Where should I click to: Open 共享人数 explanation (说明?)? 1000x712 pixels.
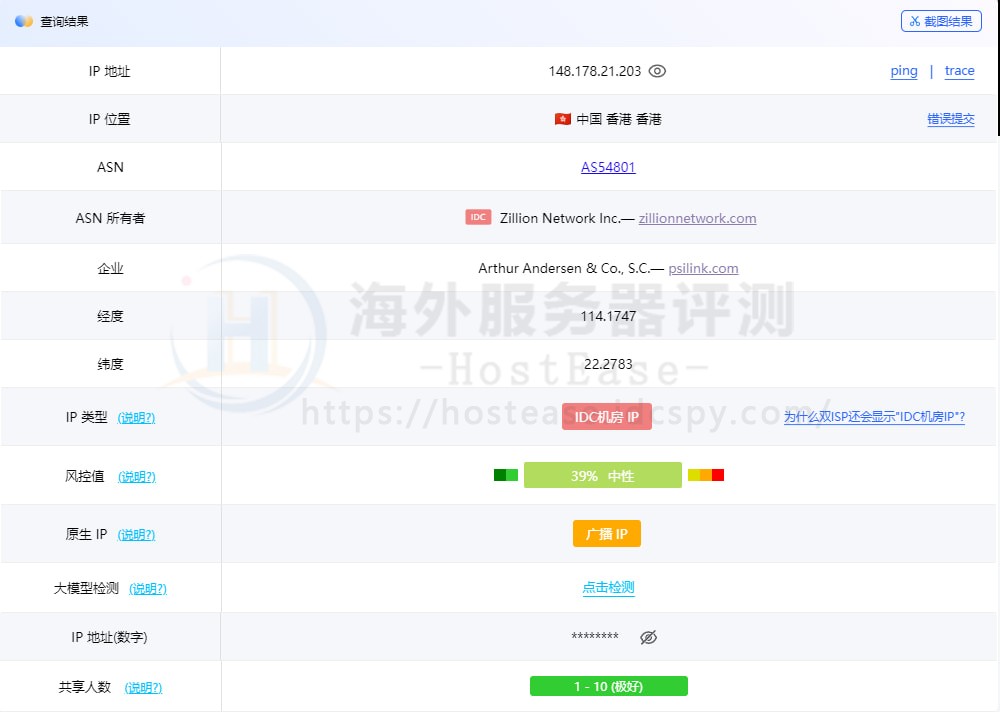143,688
